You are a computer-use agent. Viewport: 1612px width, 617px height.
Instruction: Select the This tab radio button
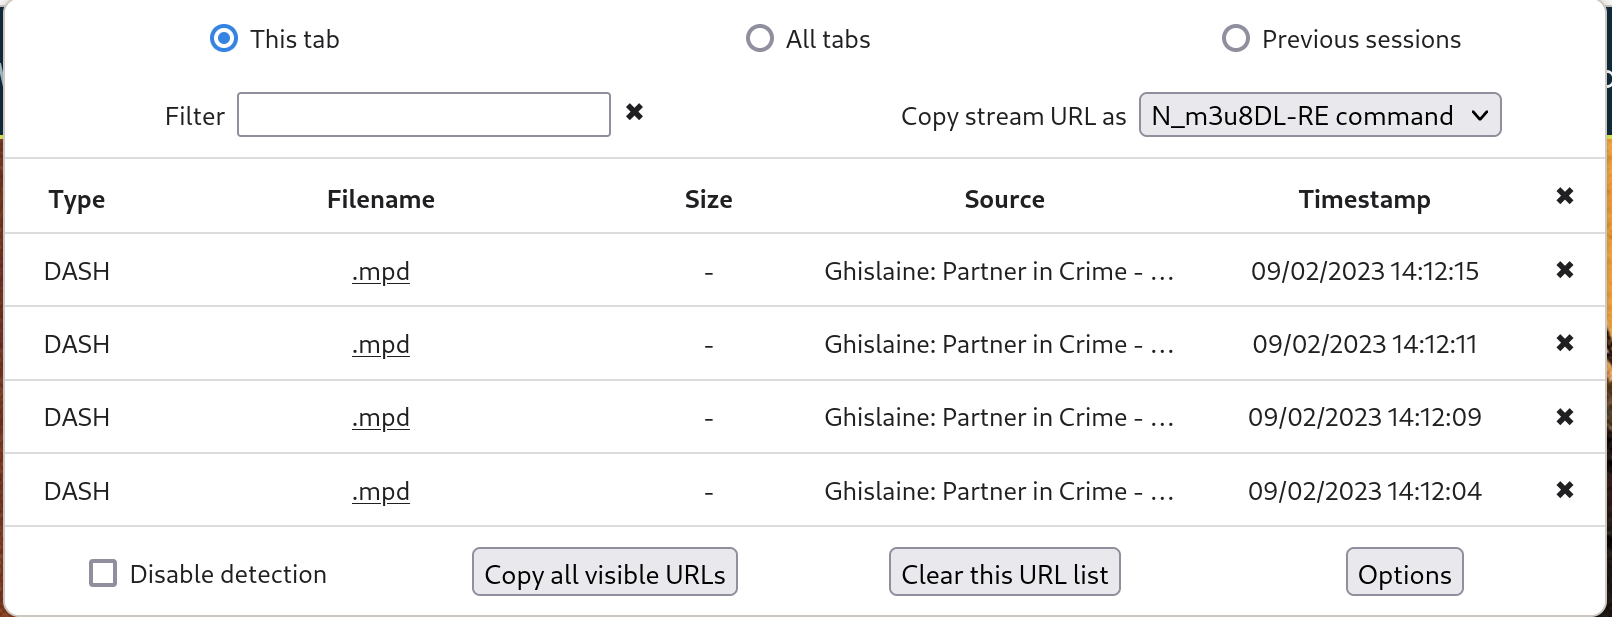[x=224, y=39]
